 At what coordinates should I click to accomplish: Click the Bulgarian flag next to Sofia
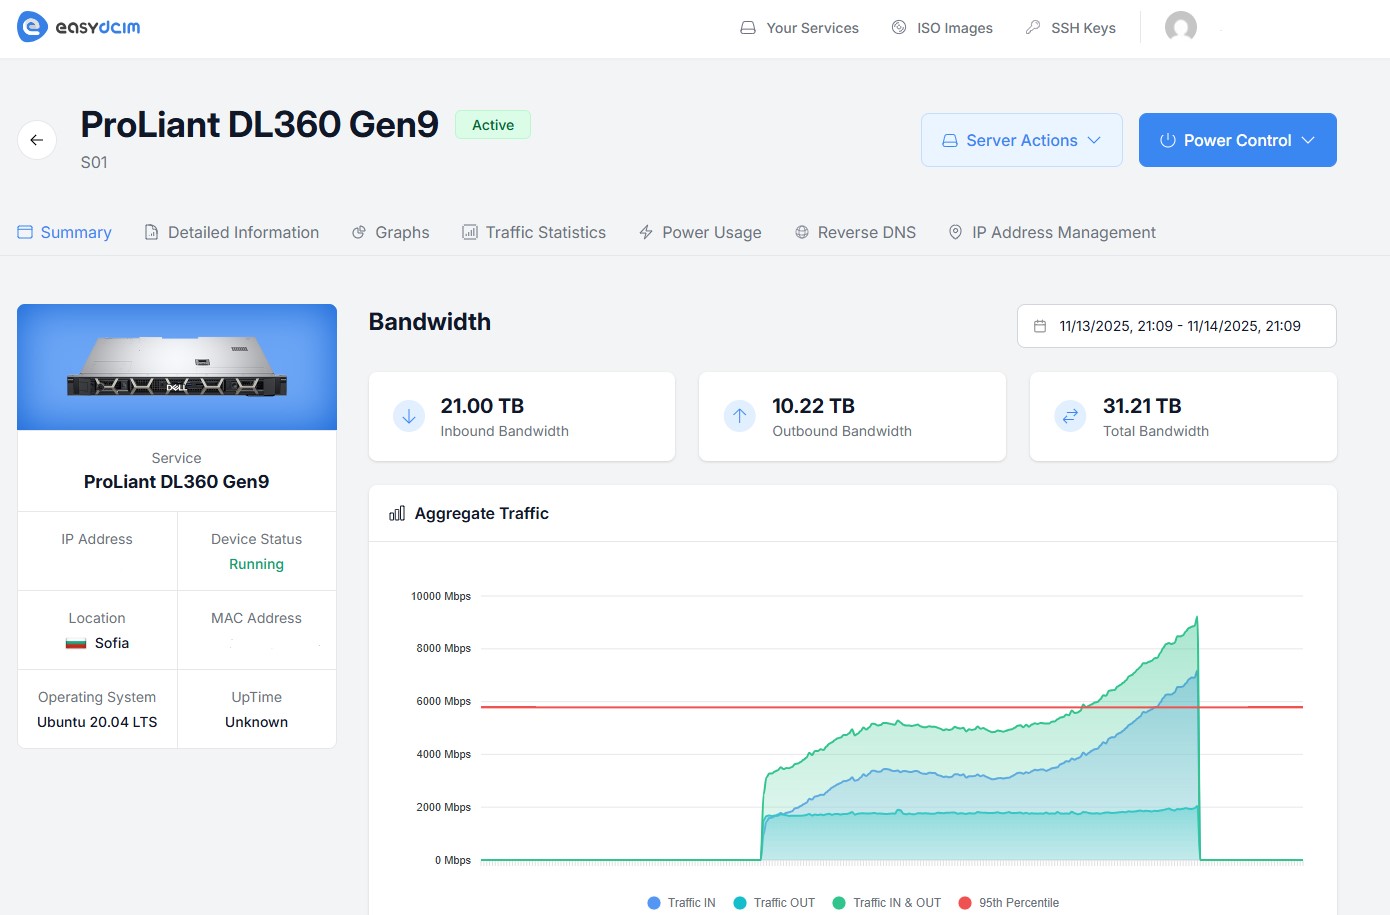pyautogui.click(x=76, y=643)
